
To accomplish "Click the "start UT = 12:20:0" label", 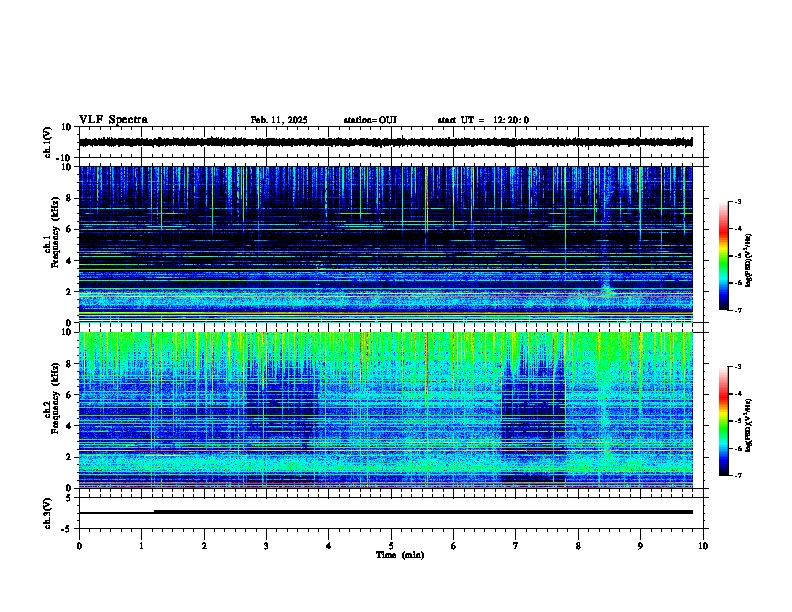I will pos(483,120).
